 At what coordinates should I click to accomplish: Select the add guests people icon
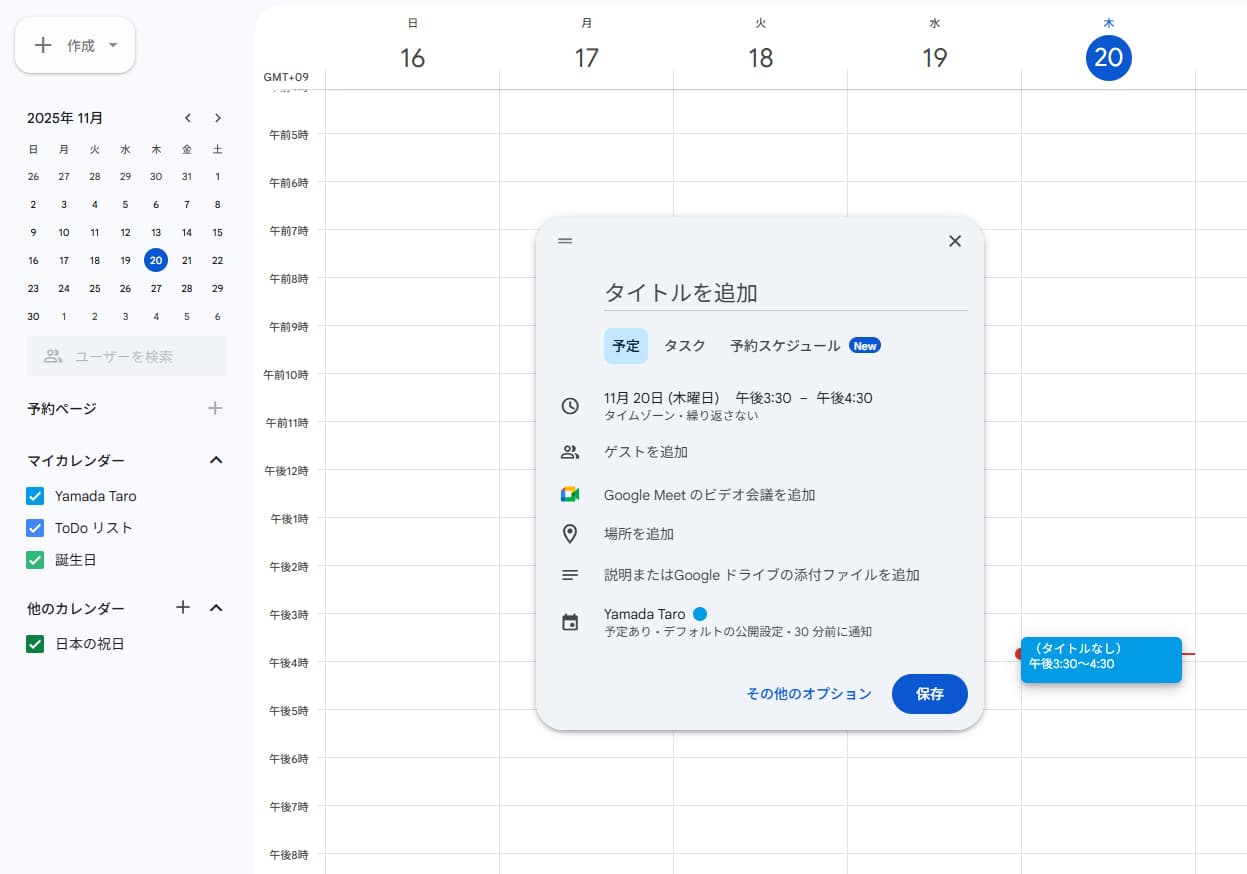tap(571, 451)
